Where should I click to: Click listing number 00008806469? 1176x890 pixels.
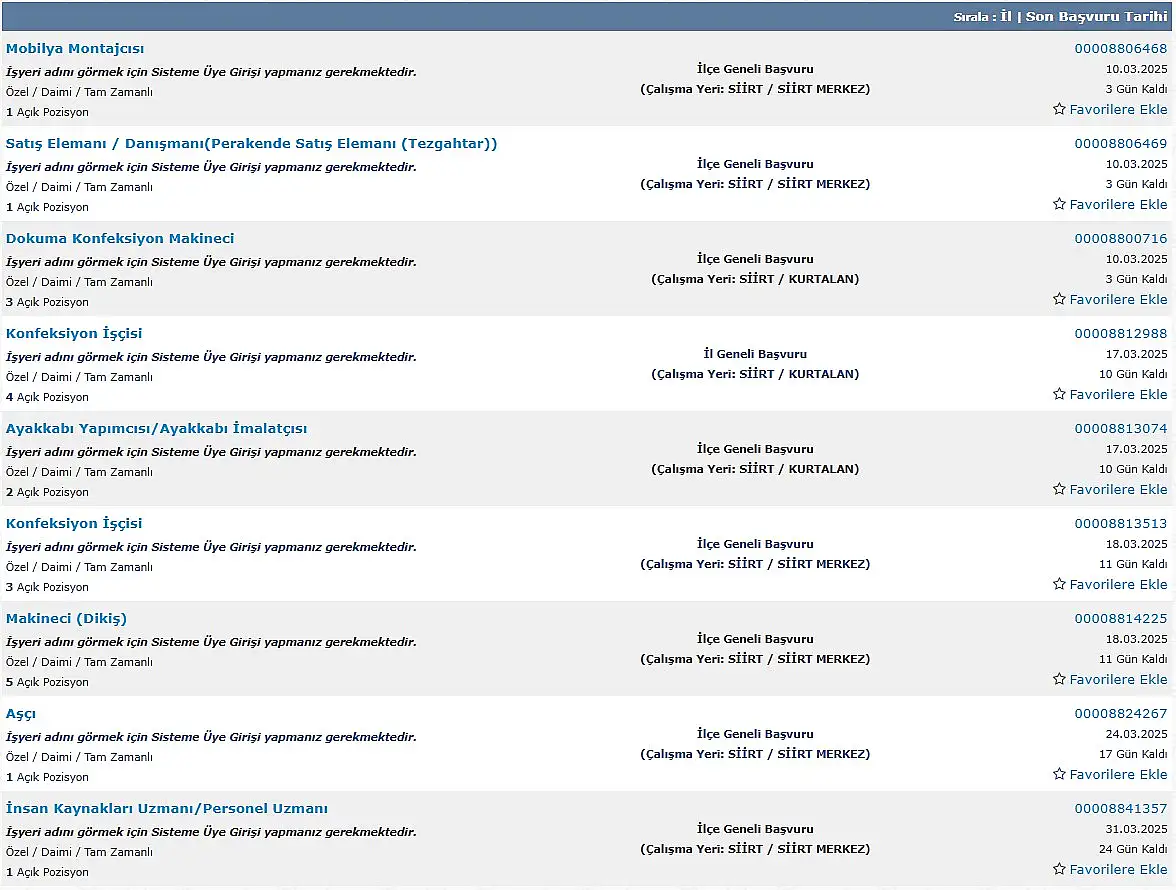[x=1120, y=144]
